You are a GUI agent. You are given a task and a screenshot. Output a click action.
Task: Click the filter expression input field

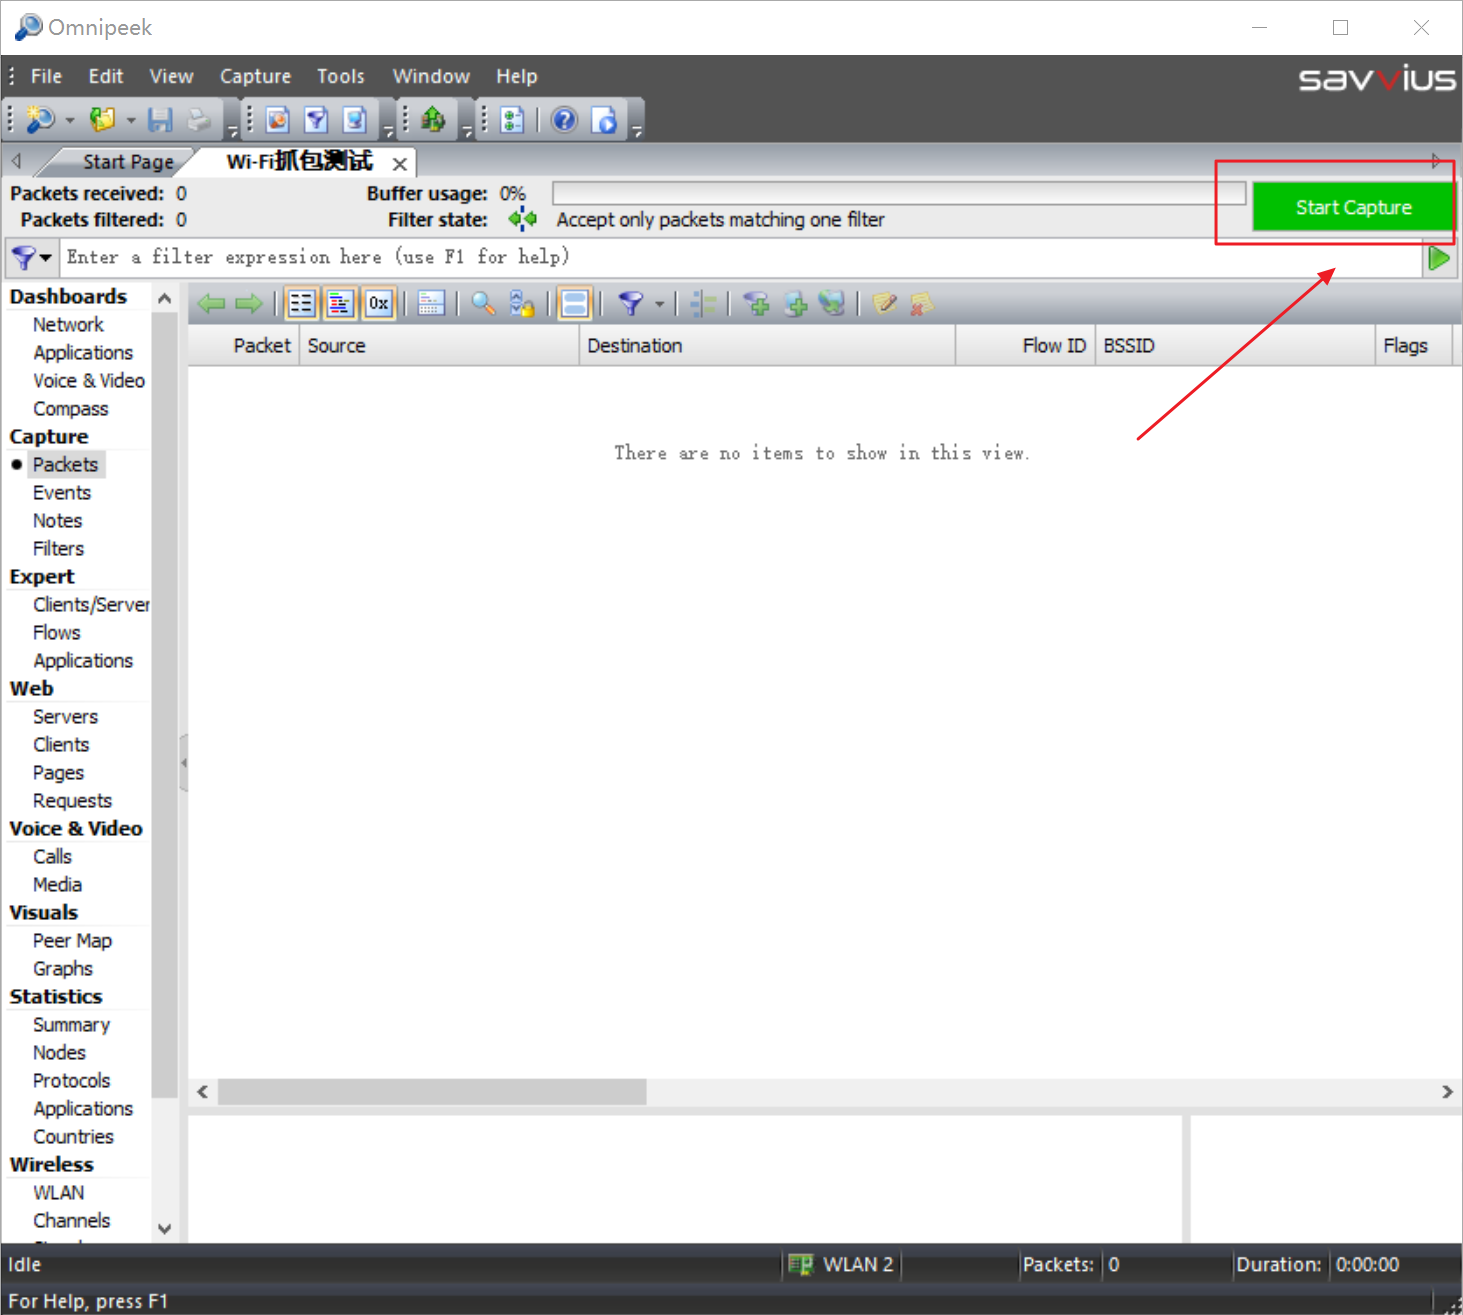[x=740, y=258]
